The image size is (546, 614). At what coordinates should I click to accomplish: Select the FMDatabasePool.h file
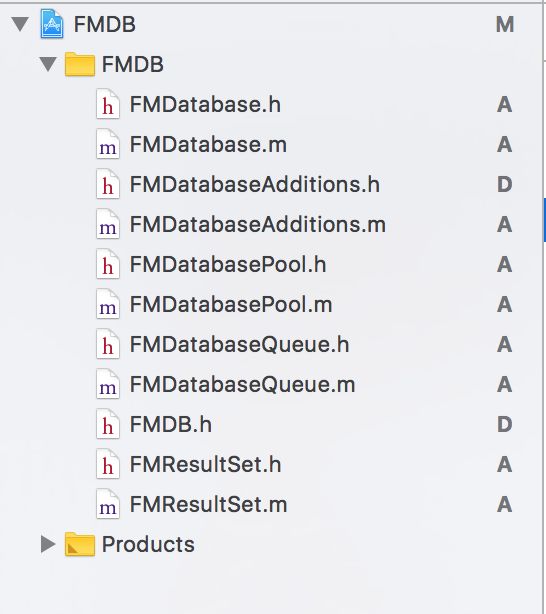pos(228,264)
